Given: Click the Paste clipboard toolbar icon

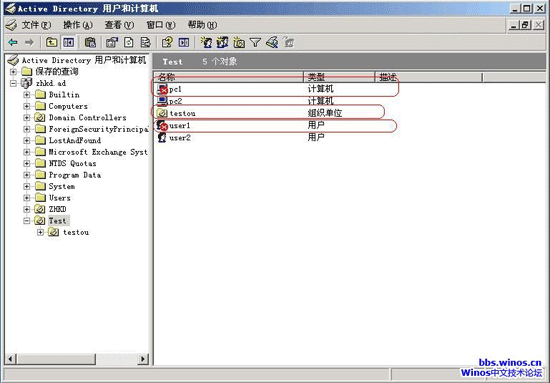Looking at the screenshot, I should coord(90,42).
